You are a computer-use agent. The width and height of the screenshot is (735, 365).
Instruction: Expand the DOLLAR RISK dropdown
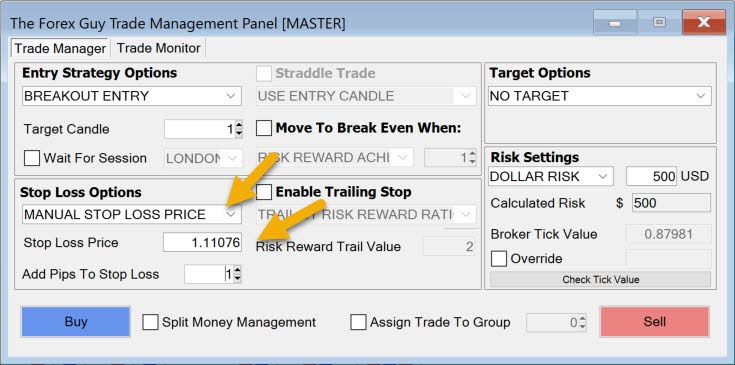[550, 177]
